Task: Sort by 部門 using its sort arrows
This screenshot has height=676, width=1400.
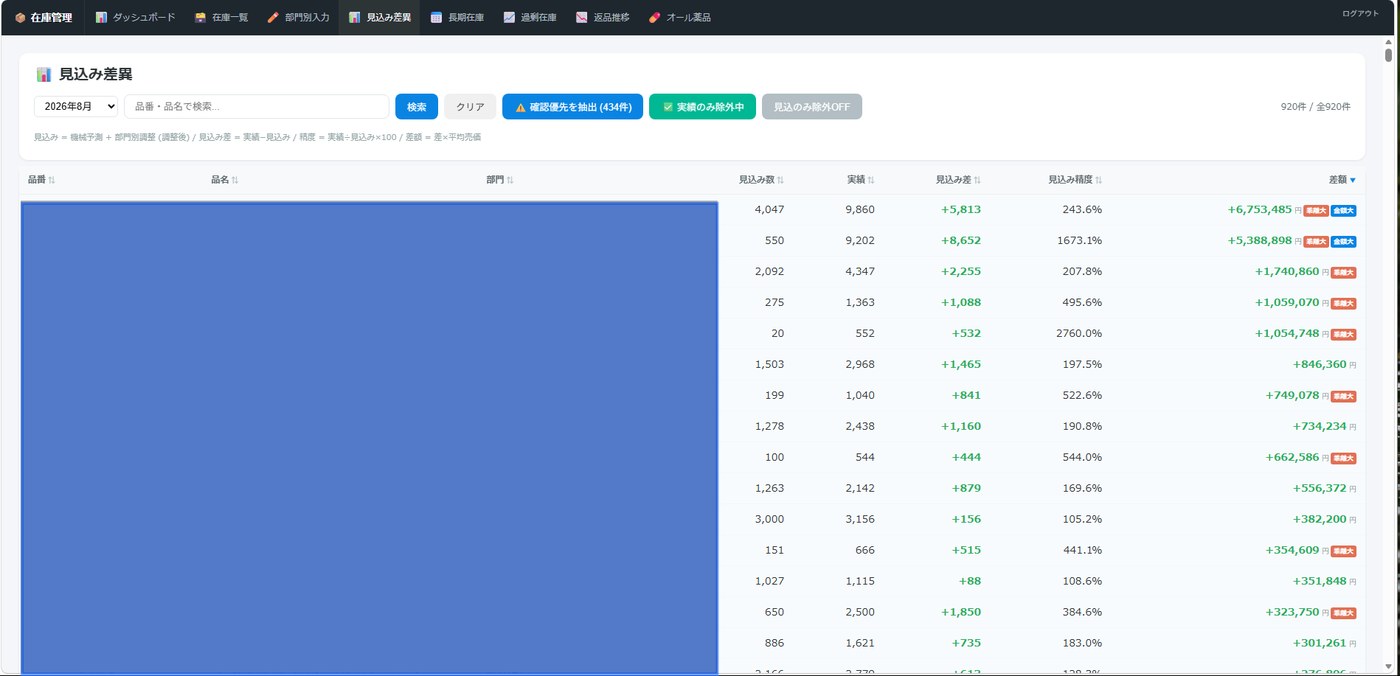Action: pyautogui.click(x=510, y=180)
